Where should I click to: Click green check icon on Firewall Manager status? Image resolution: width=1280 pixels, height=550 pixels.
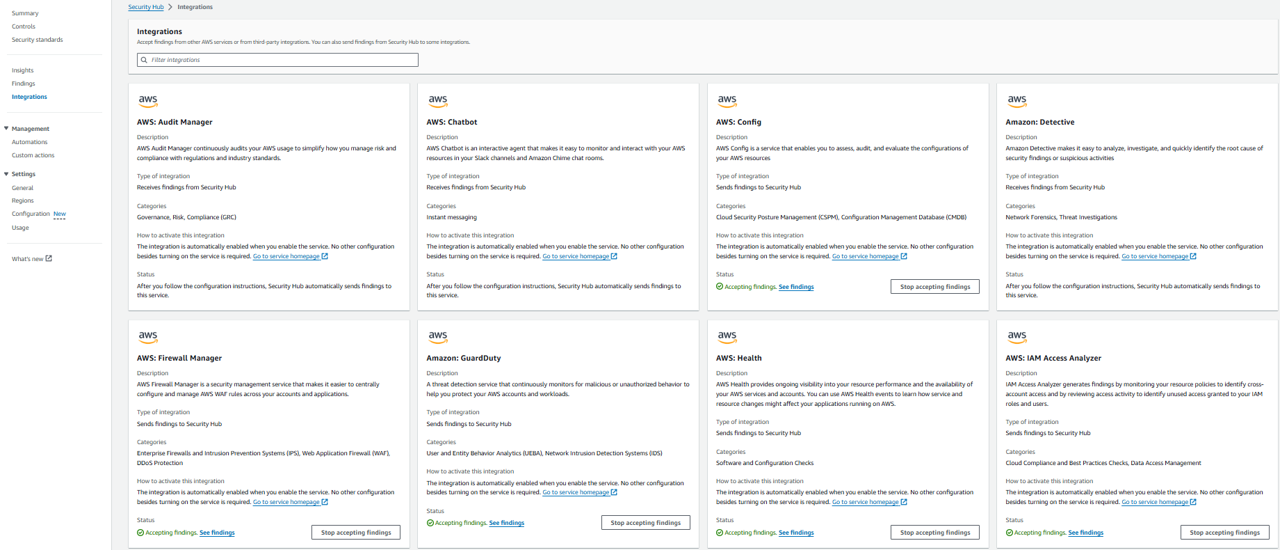pos(141,533)
